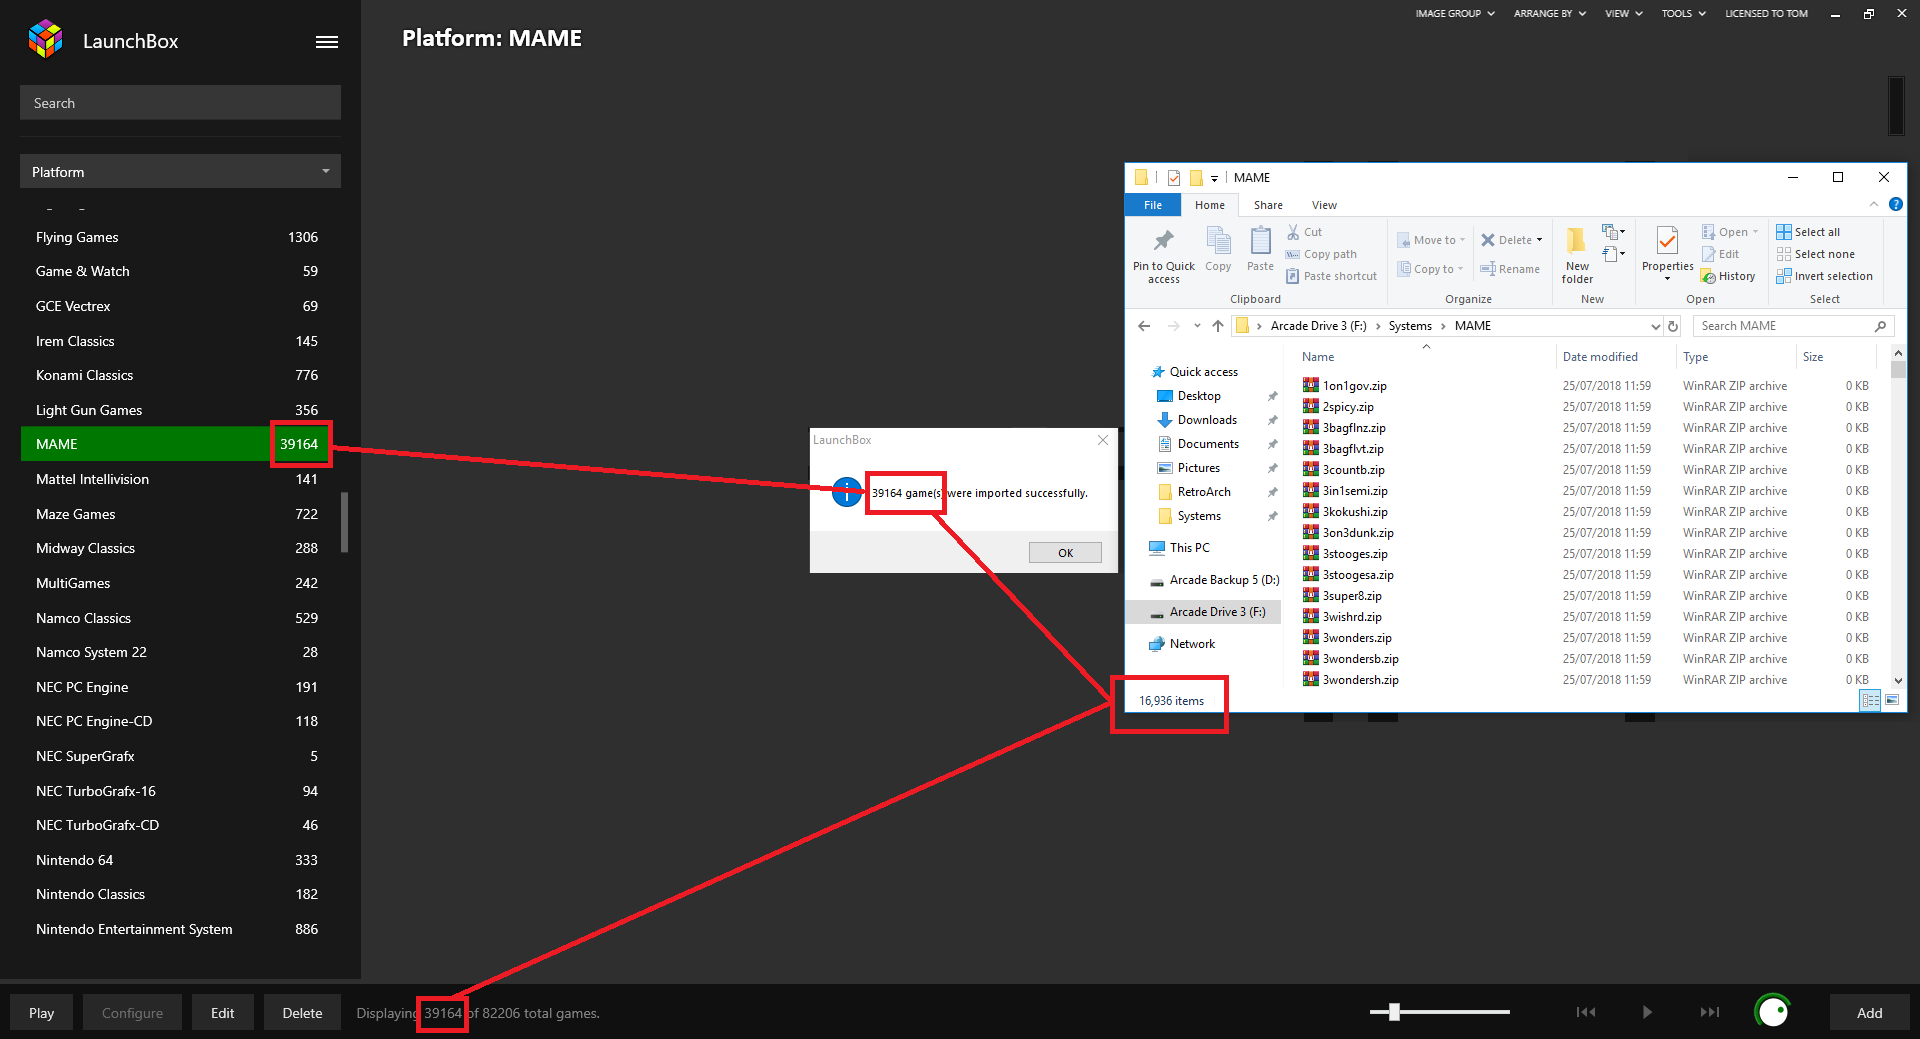The width and height of the screenshot is (1920, 1039).
Task: Click Copy path in Explorer ribbon
Action: point(1321,254)
